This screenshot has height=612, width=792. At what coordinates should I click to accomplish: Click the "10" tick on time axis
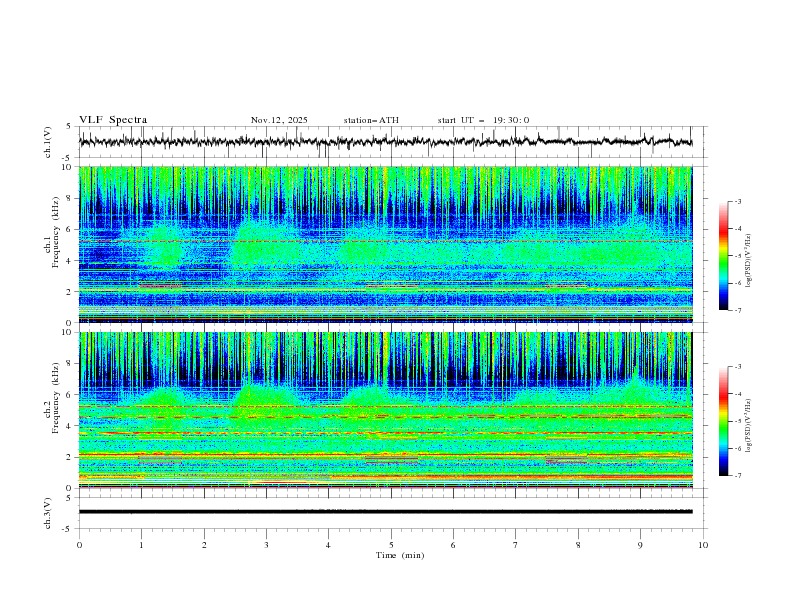[x=703, y=545]
